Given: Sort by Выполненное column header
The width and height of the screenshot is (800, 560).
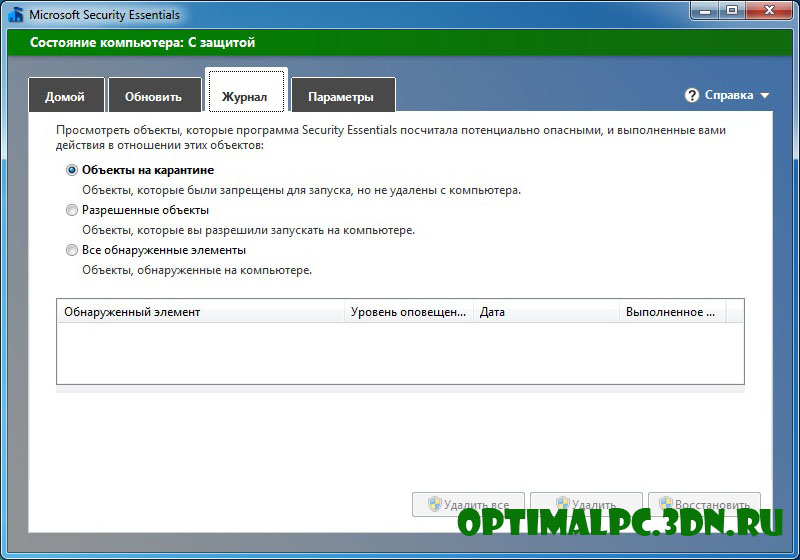Looking at the screenshot, I should coord(673,312).
